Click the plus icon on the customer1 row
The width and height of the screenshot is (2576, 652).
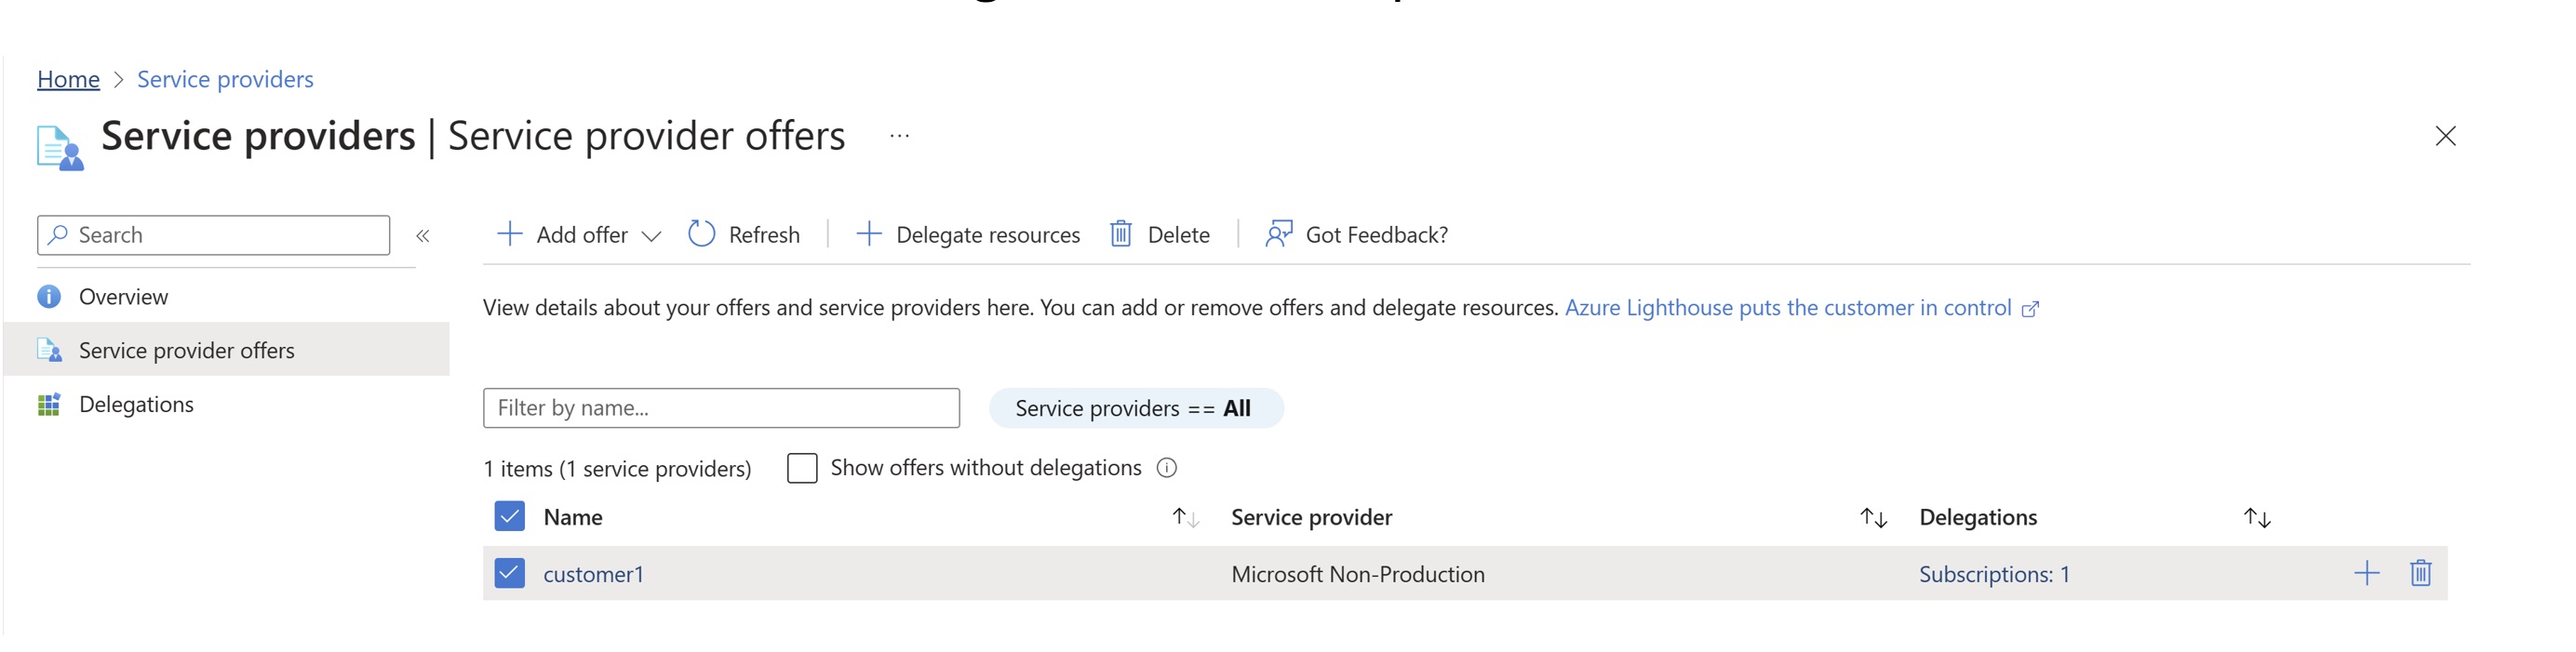[x=2366, y=573]
